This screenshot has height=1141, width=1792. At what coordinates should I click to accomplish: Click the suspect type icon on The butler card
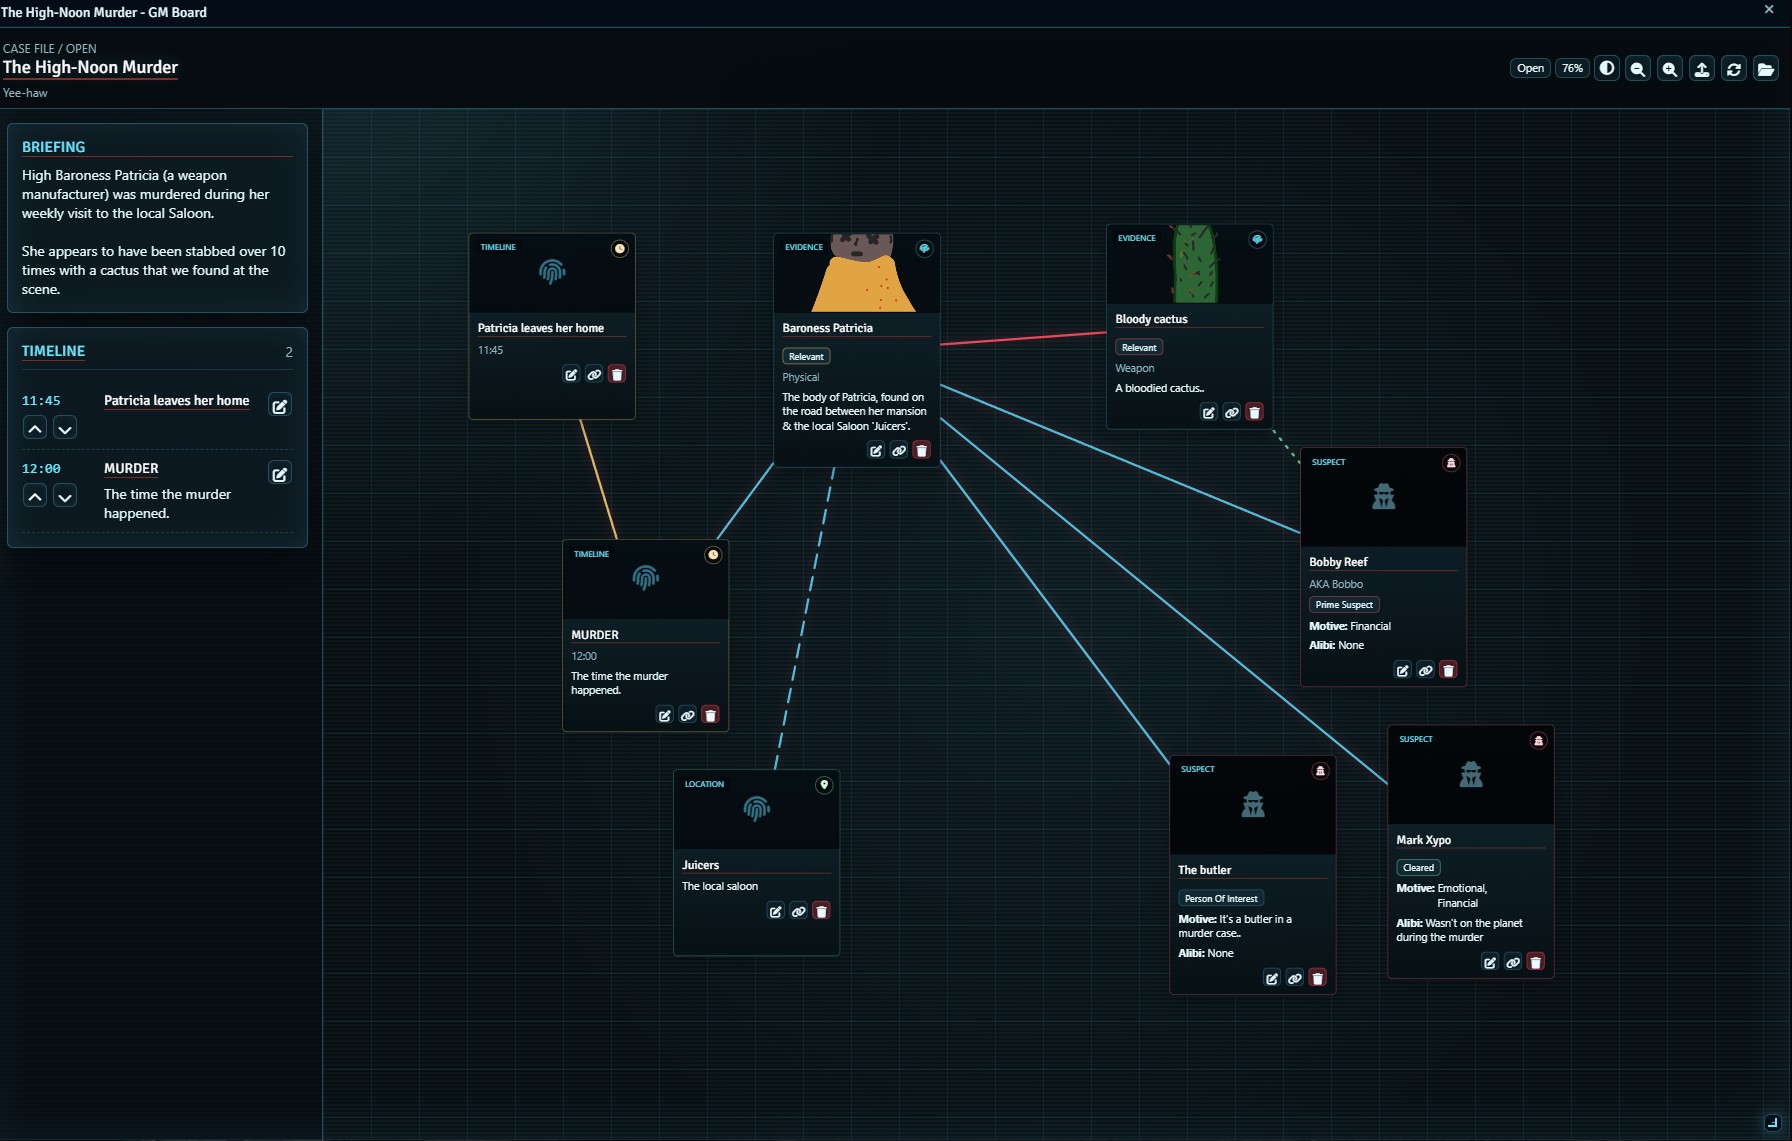(1320, 770)
